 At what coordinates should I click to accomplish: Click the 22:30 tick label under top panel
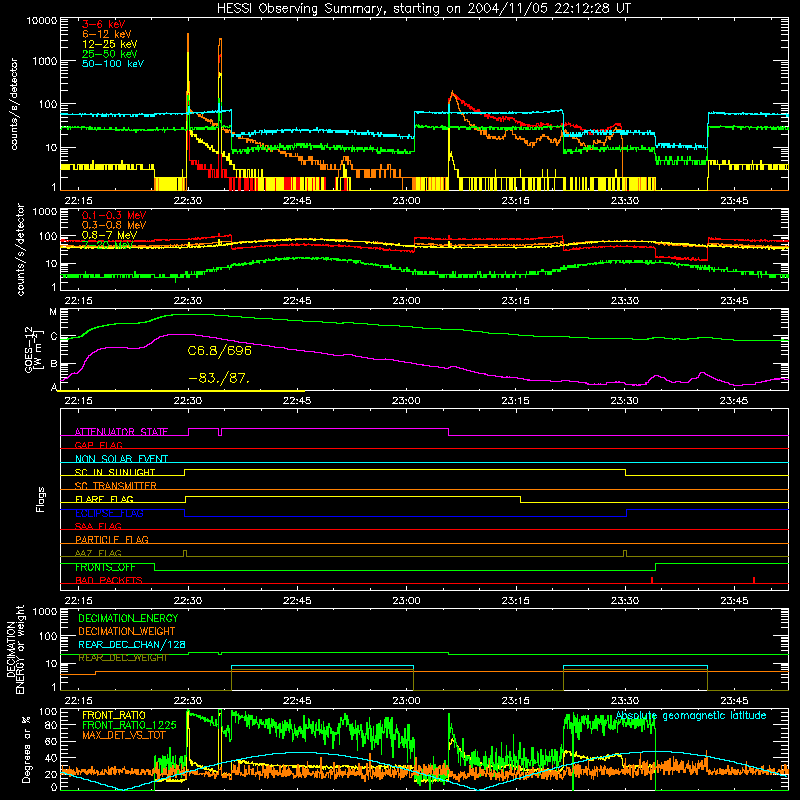tap(188, 201)
